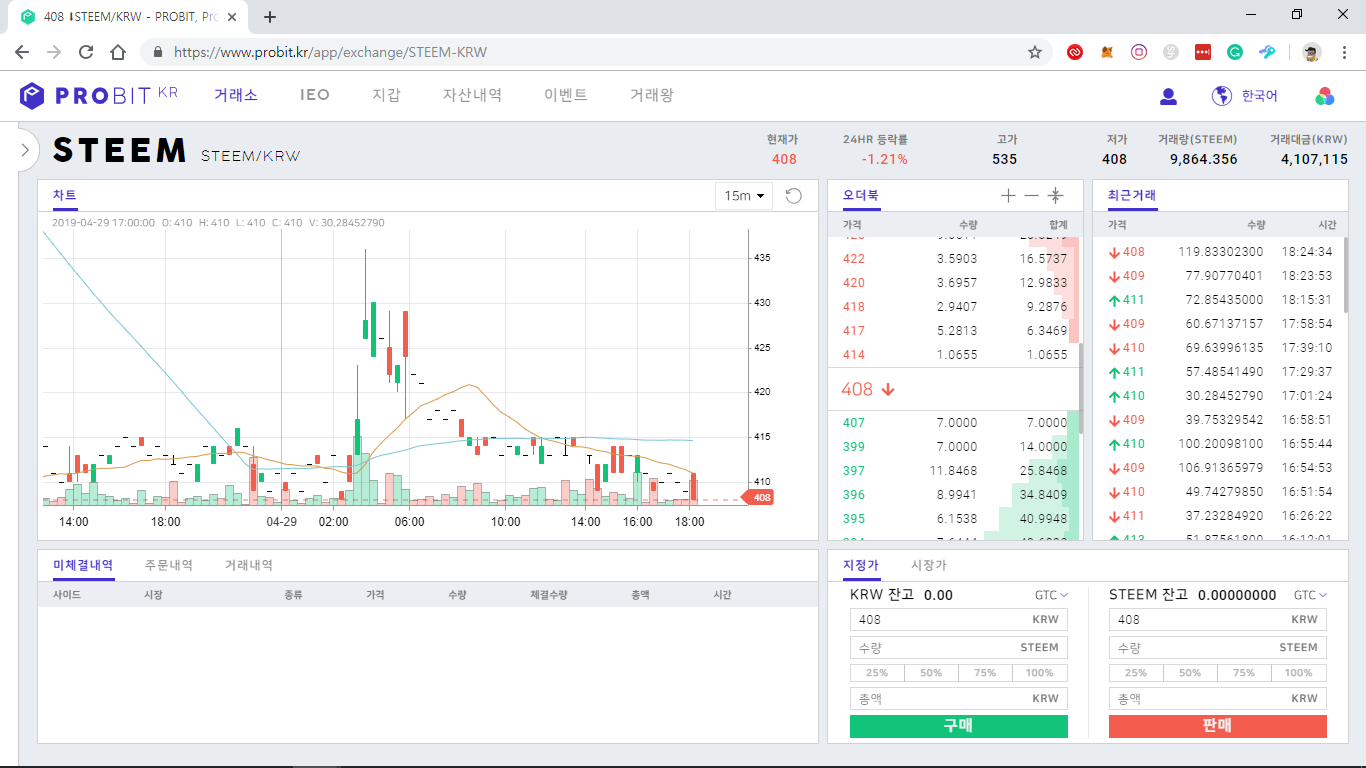Select the 최근거래 tab

1132,196
